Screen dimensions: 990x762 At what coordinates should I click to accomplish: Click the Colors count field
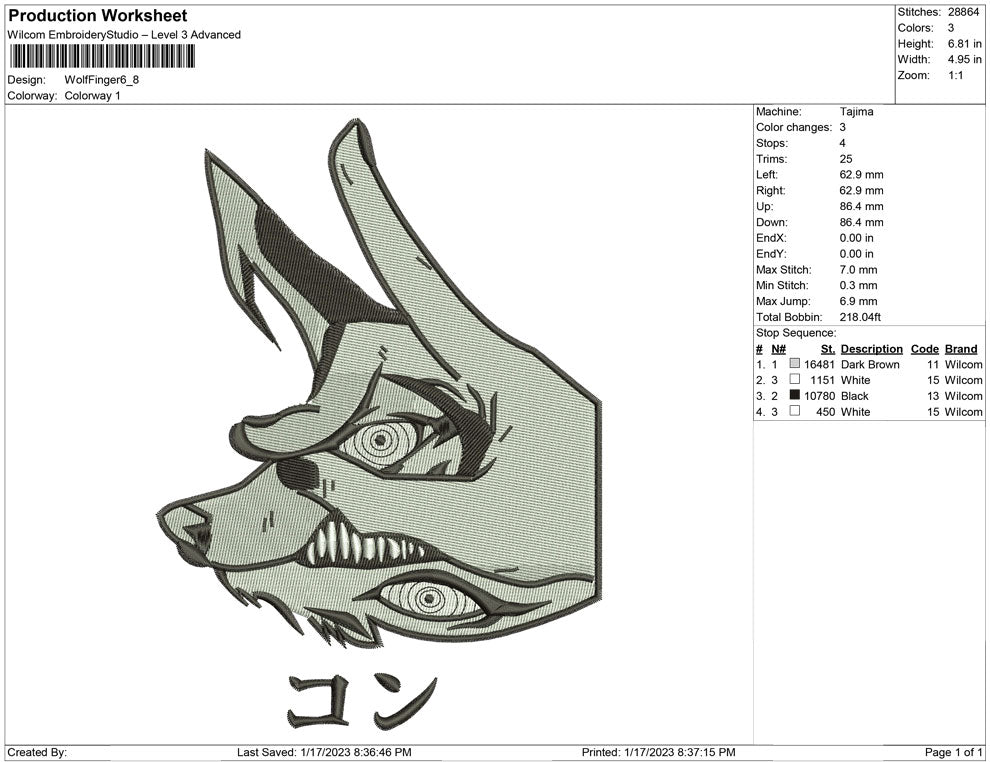(x=928, y=28)
